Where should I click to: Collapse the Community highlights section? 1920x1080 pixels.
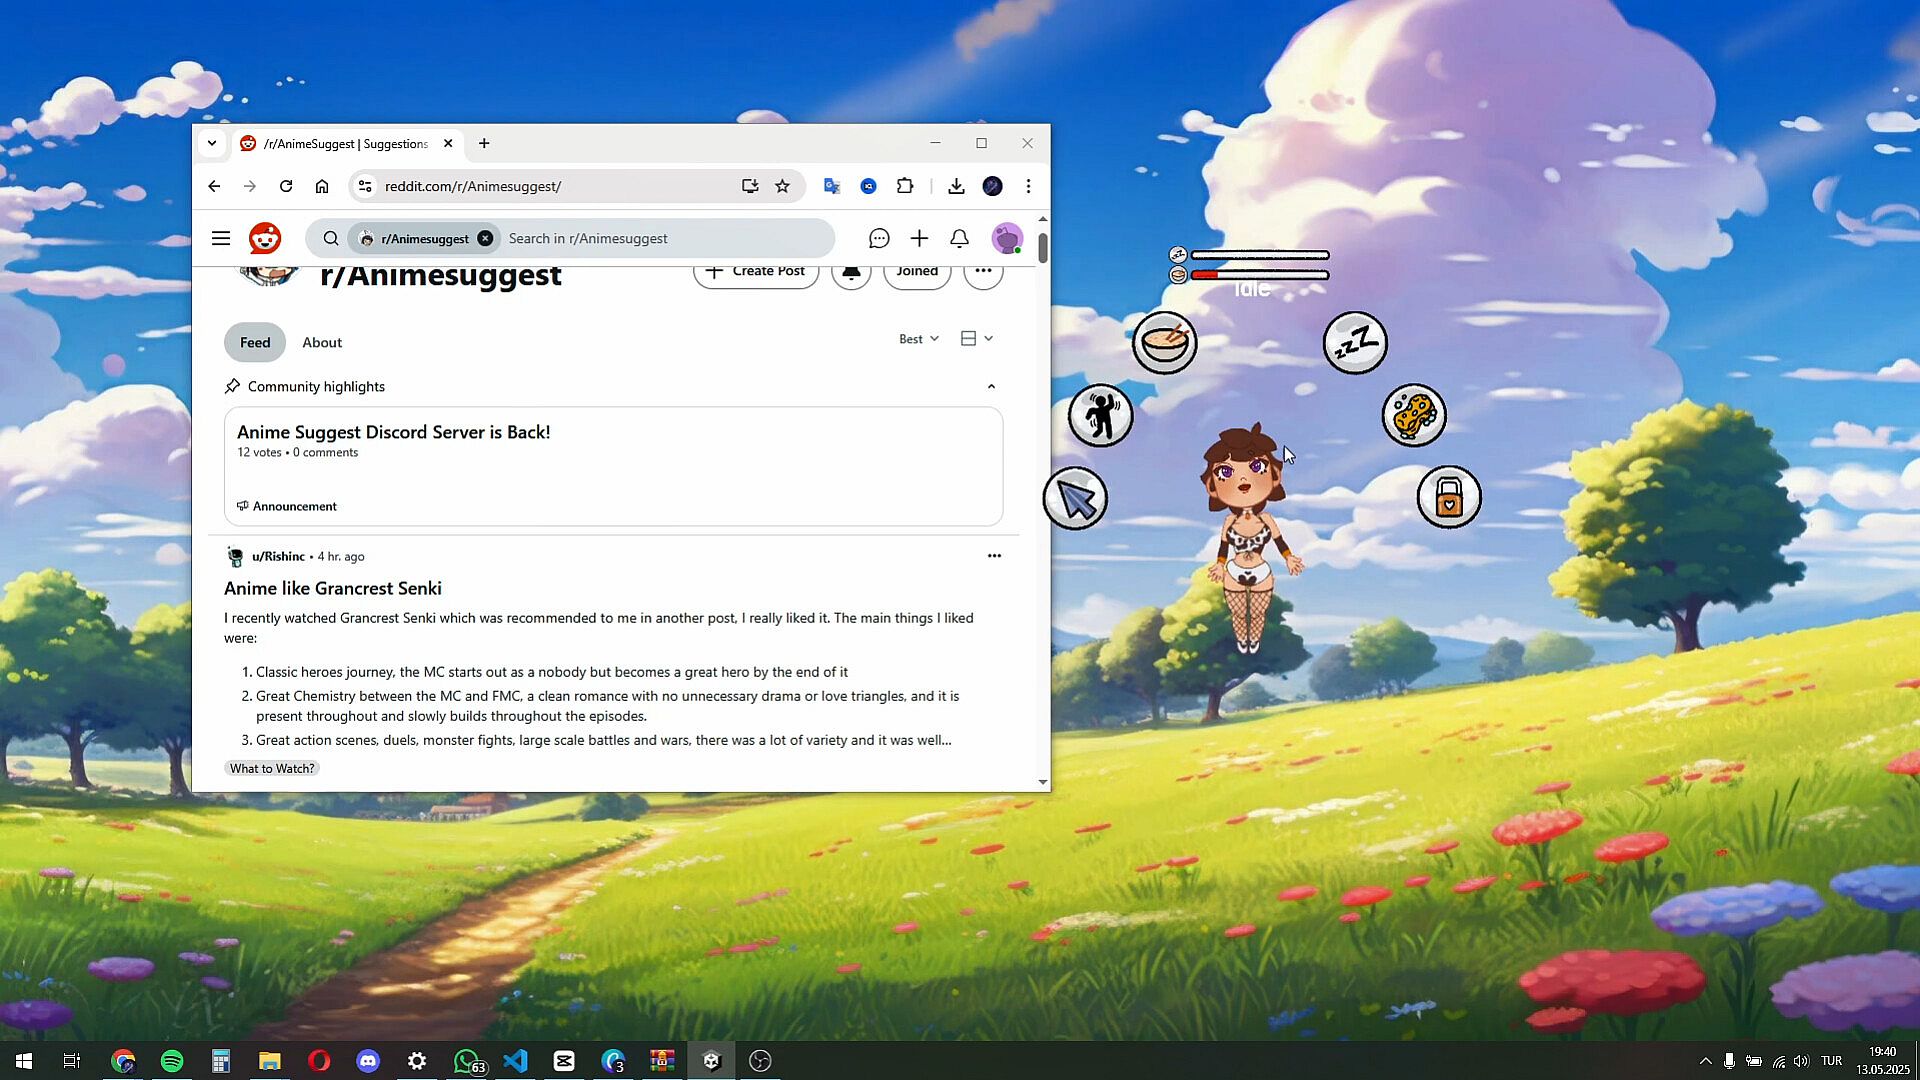[991, 387]
